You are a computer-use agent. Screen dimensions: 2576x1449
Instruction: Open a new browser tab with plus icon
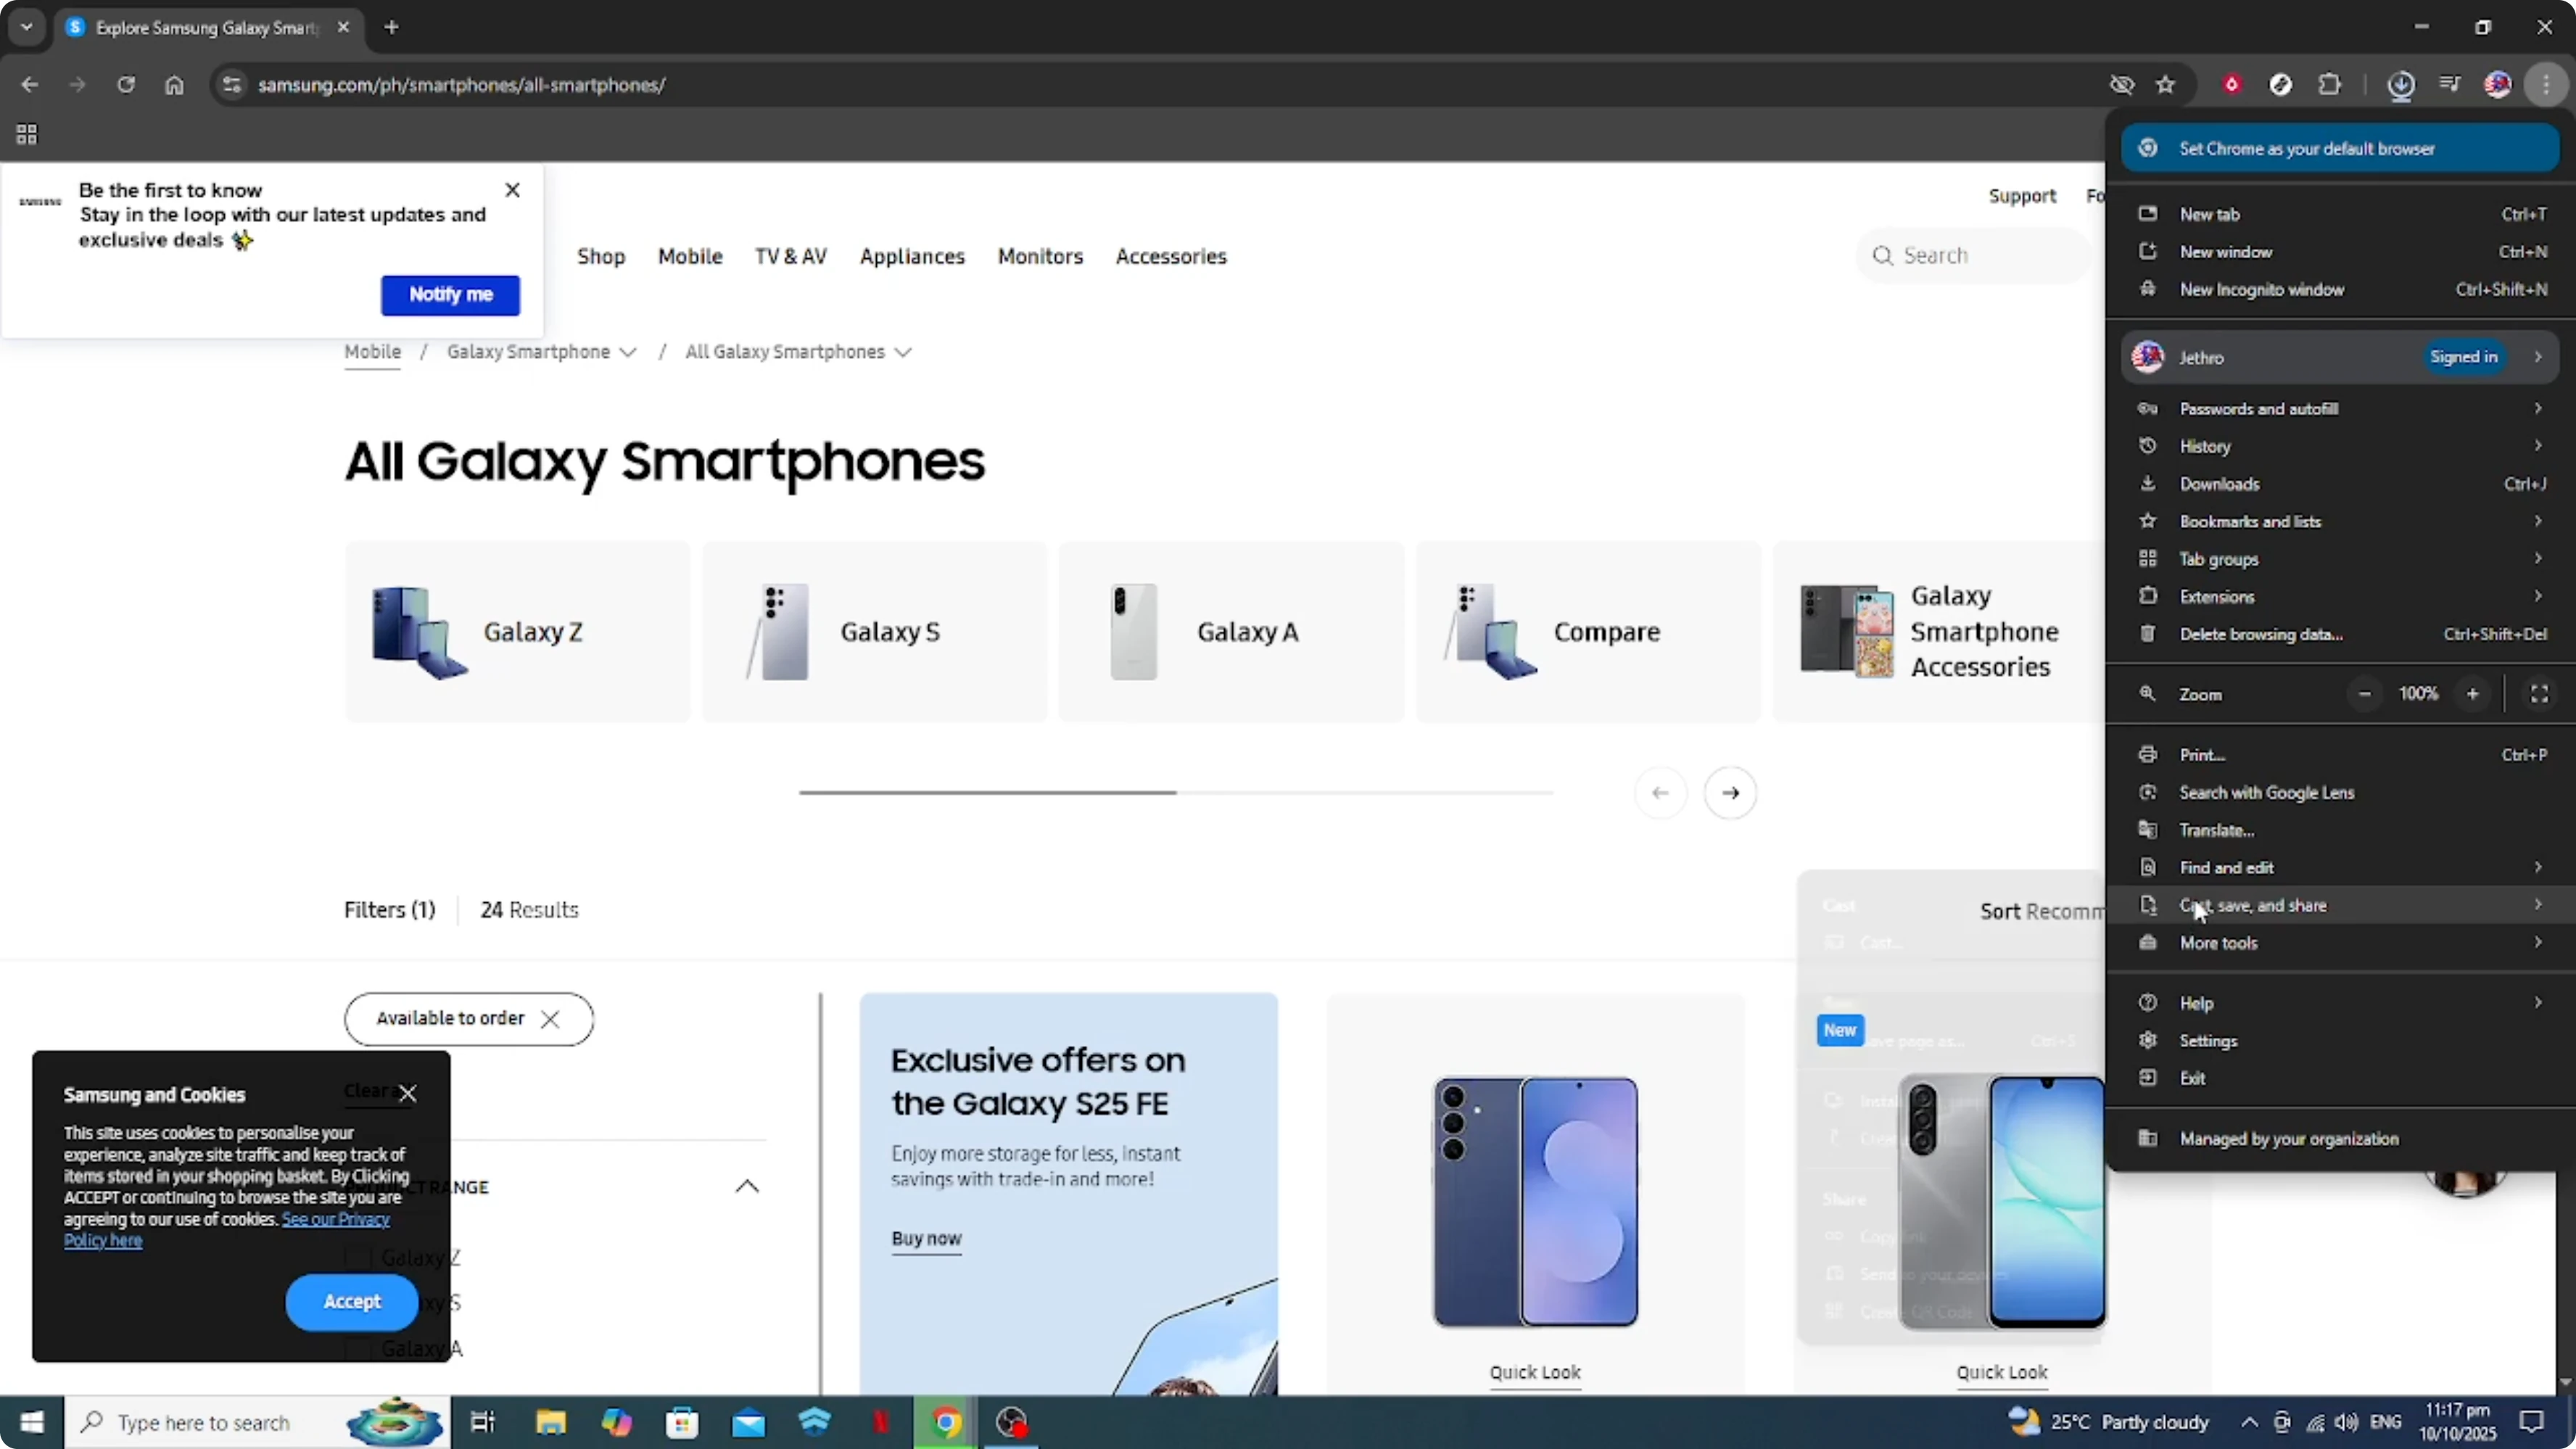(x=392, y=27)
